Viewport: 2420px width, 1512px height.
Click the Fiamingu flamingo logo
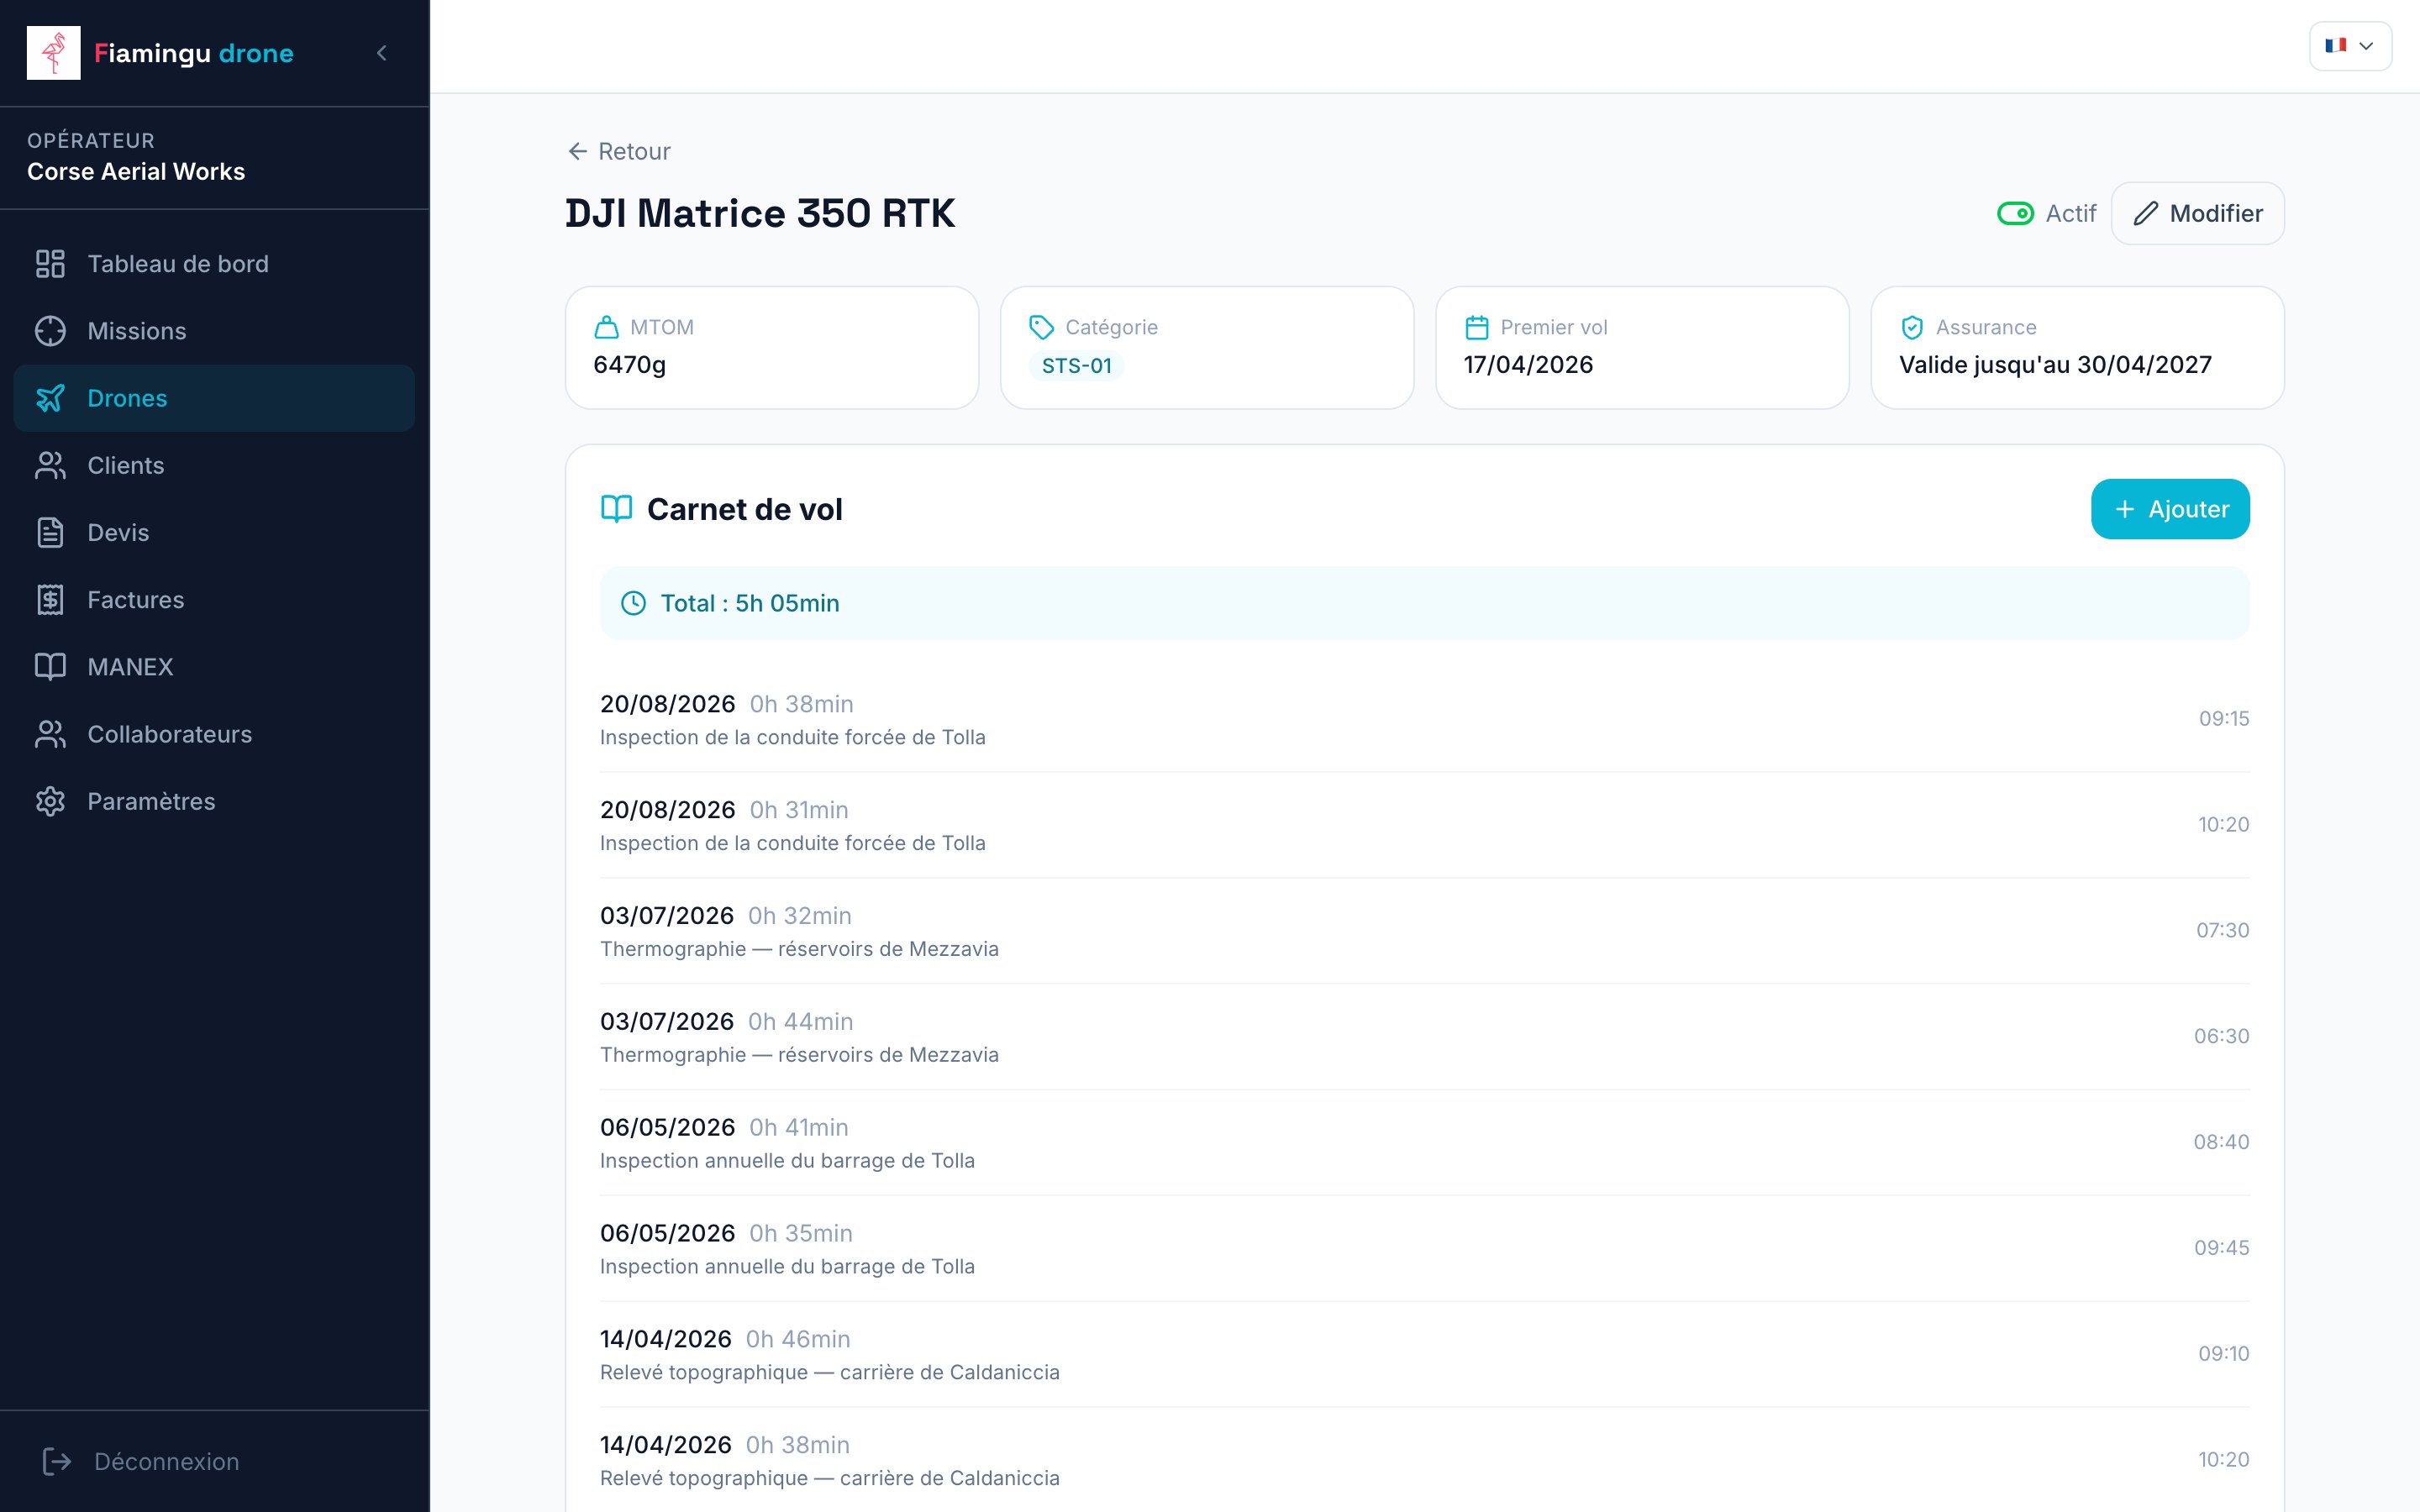pyautogui.click(x=53, y=53)
